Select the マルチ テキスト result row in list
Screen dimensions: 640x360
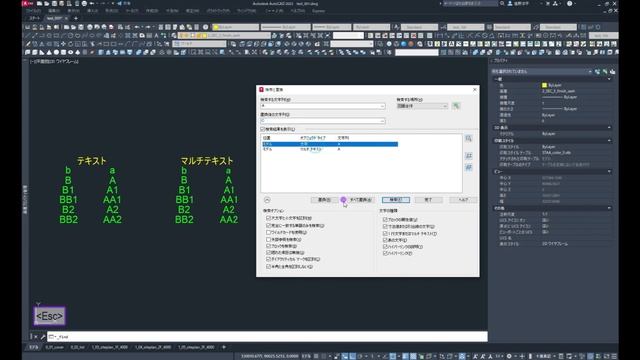[x=330, y=149]
